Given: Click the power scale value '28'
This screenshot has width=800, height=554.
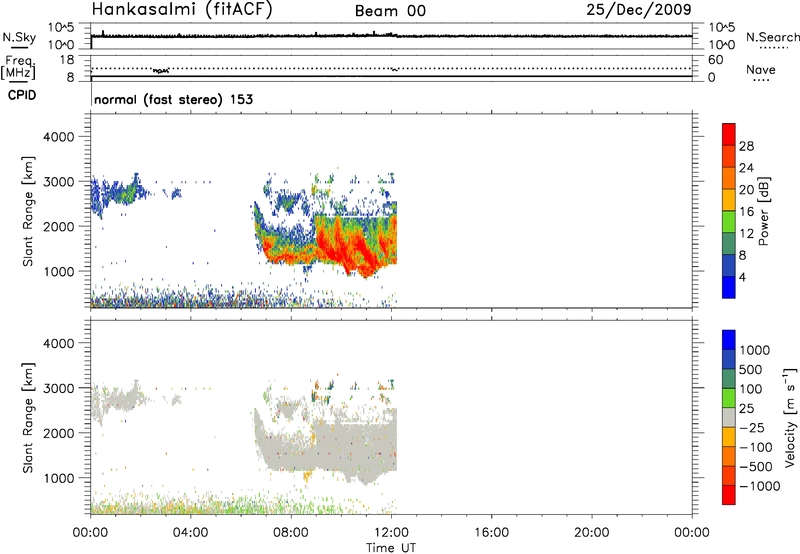Looking at the screenshot, I should [x=746, y=146].
